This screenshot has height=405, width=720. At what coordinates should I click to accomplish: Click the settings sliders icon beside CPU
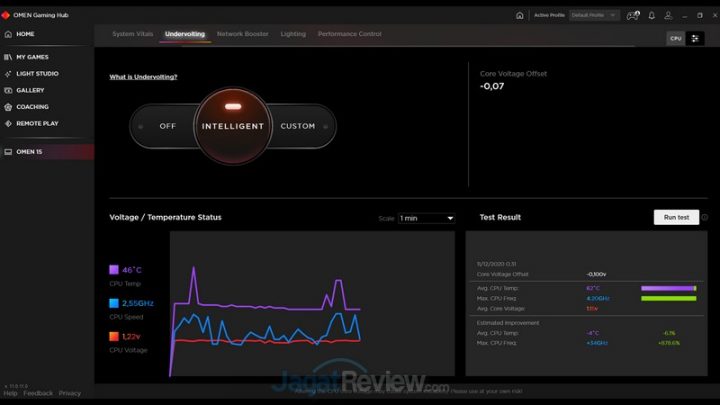pyautogui.click(x=696, y=38)
